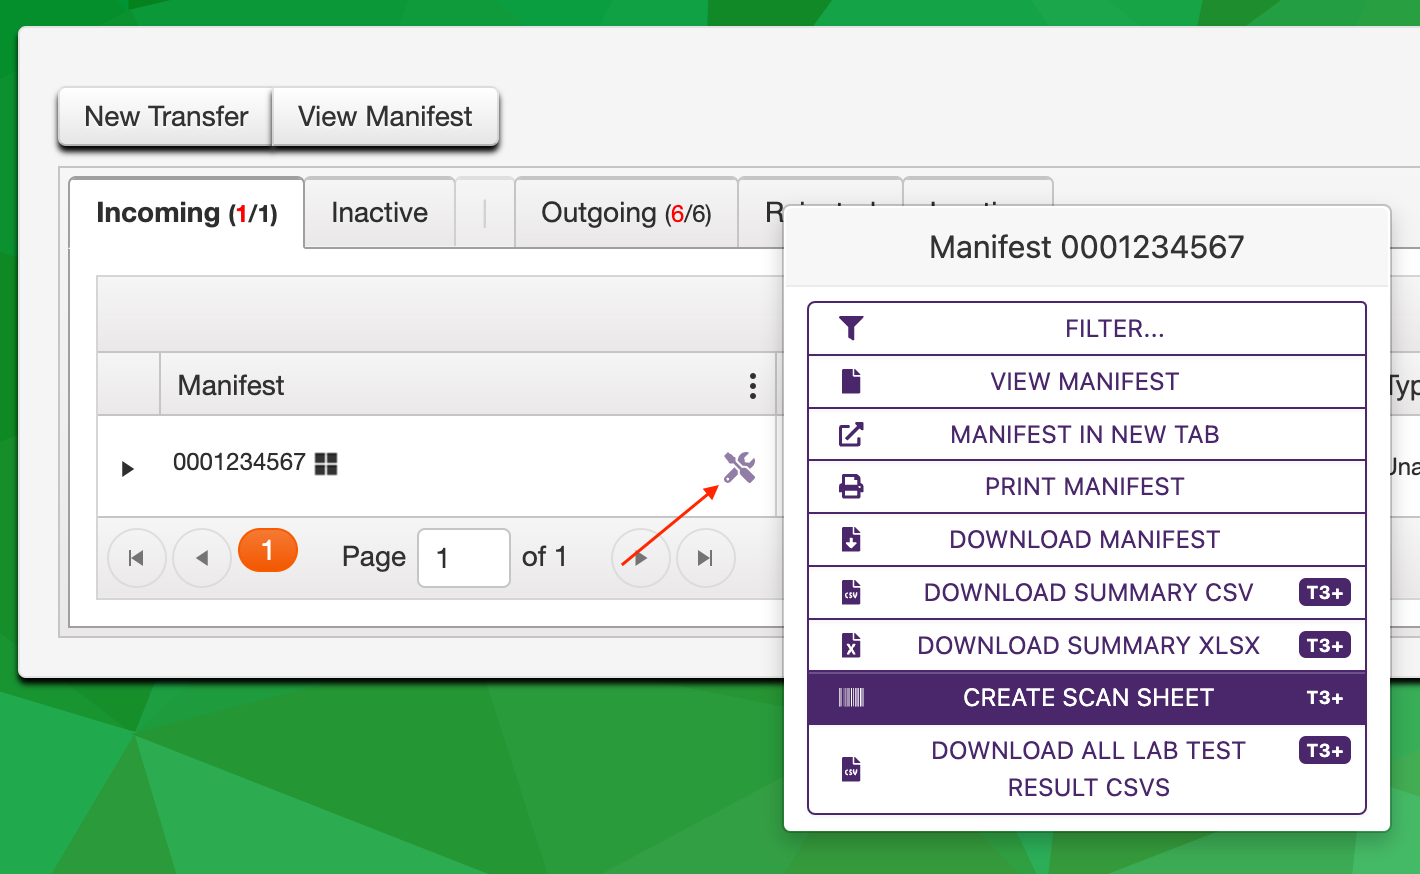Image resolution: width=1420 pixels, height=874 pixels.
Task: Click the printer icon for Print Manifest
Action: 851,487
